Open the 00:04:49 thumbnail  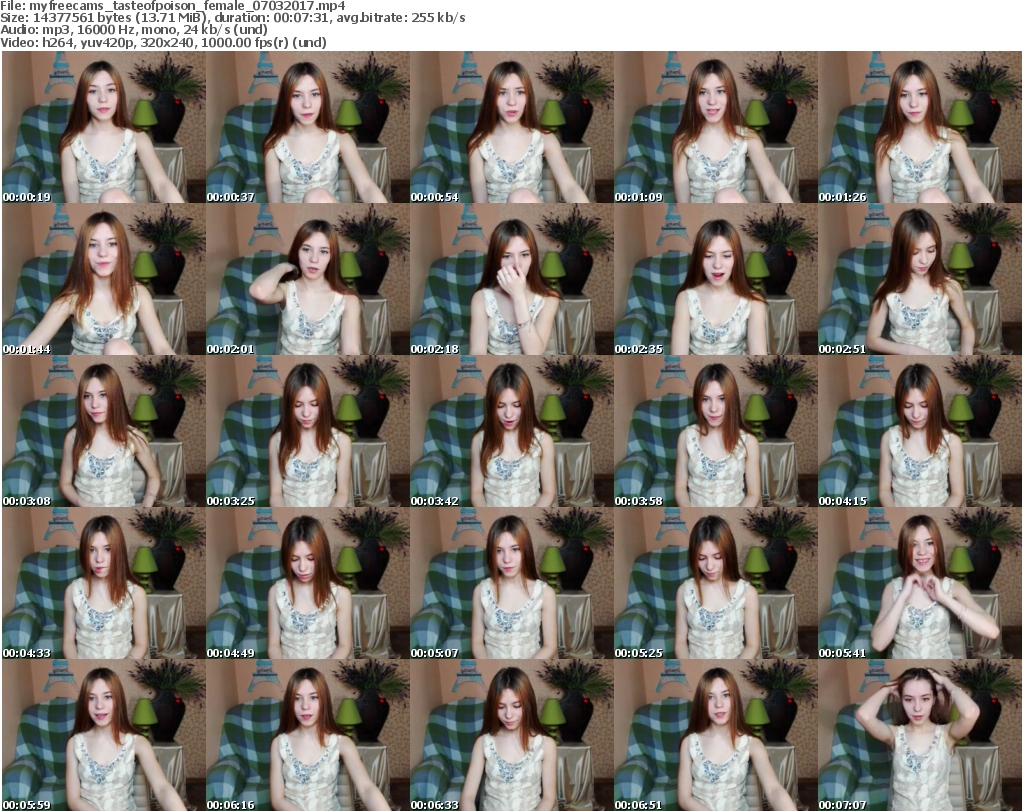pos(308,584)
